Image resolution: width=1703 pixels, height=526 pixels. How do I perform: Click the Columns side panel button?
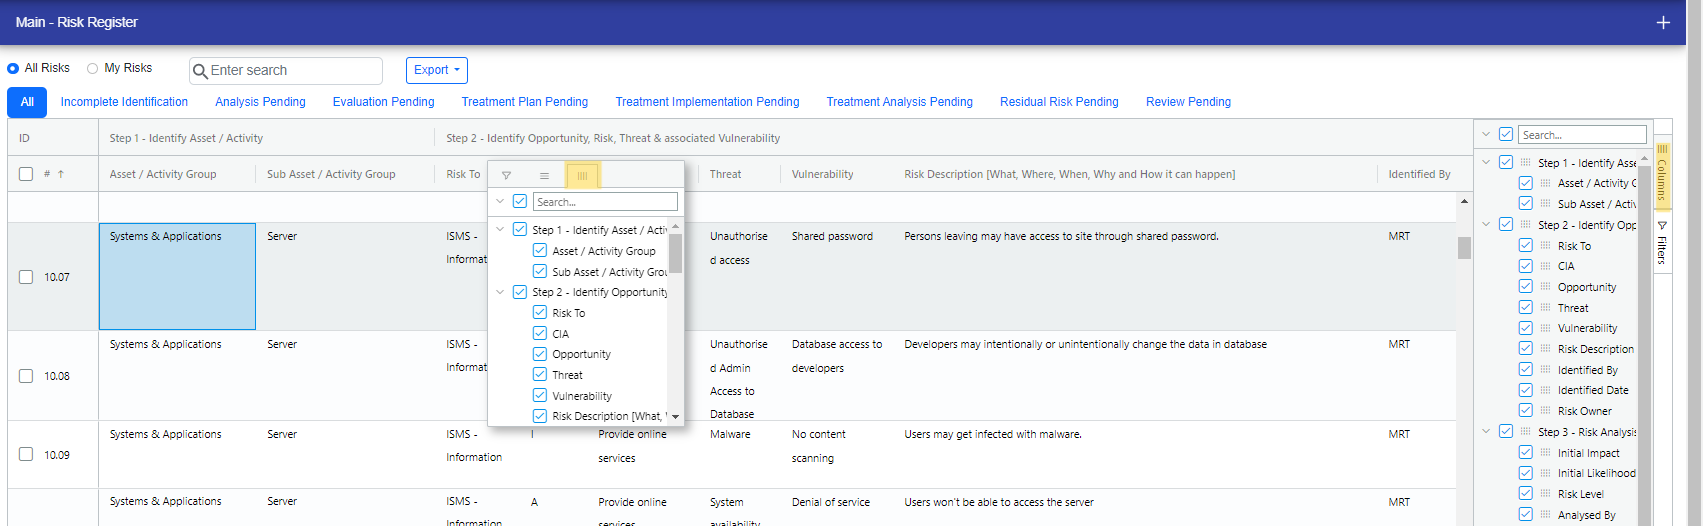tap(1662, 172)
